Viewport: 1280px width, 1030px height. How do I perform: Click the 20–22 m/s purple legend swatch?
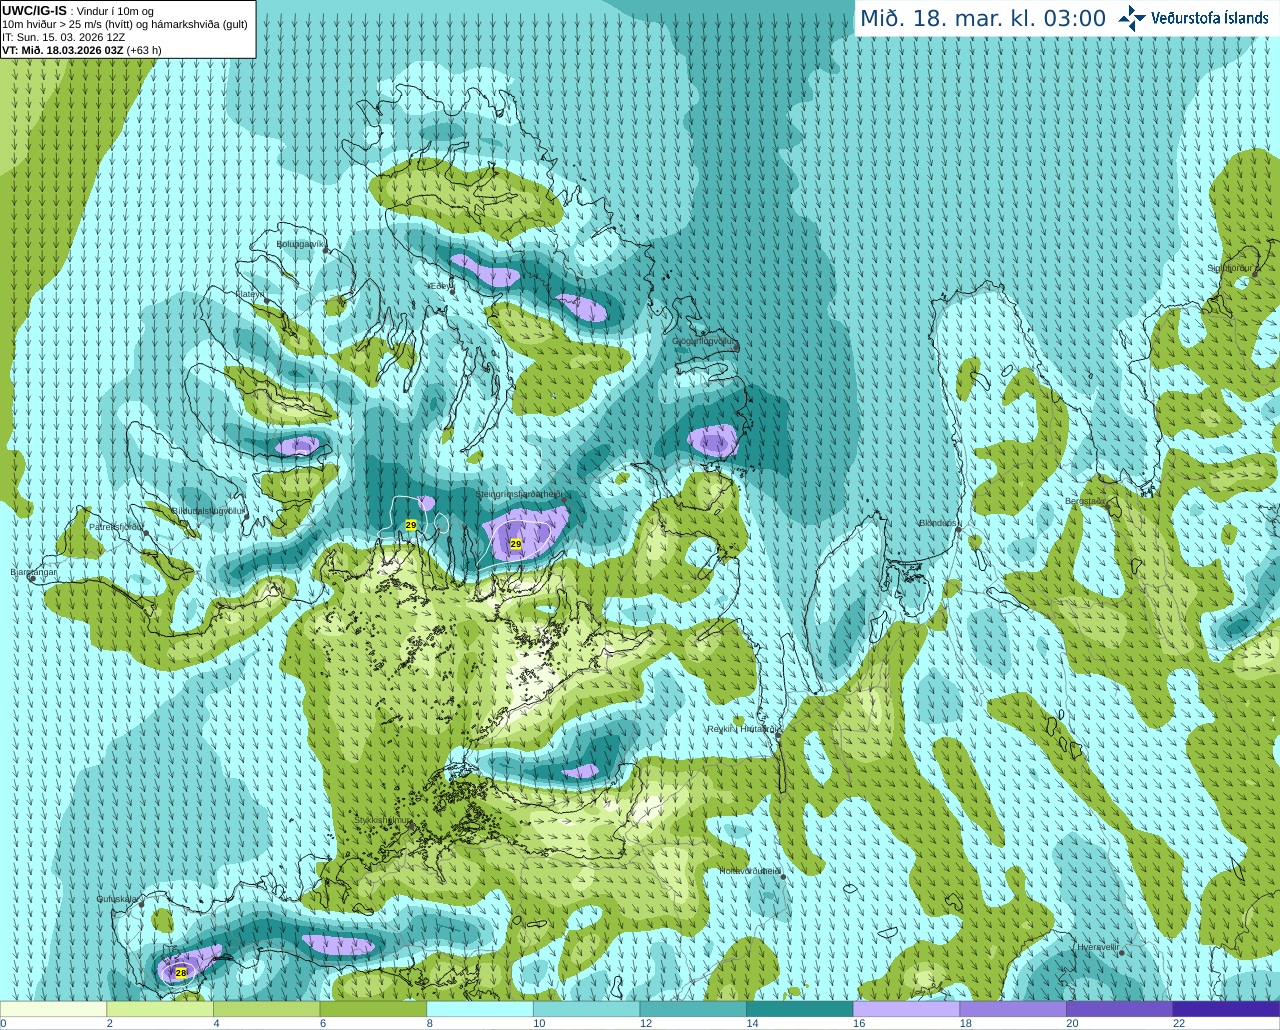click(x=1120, y=1009)
